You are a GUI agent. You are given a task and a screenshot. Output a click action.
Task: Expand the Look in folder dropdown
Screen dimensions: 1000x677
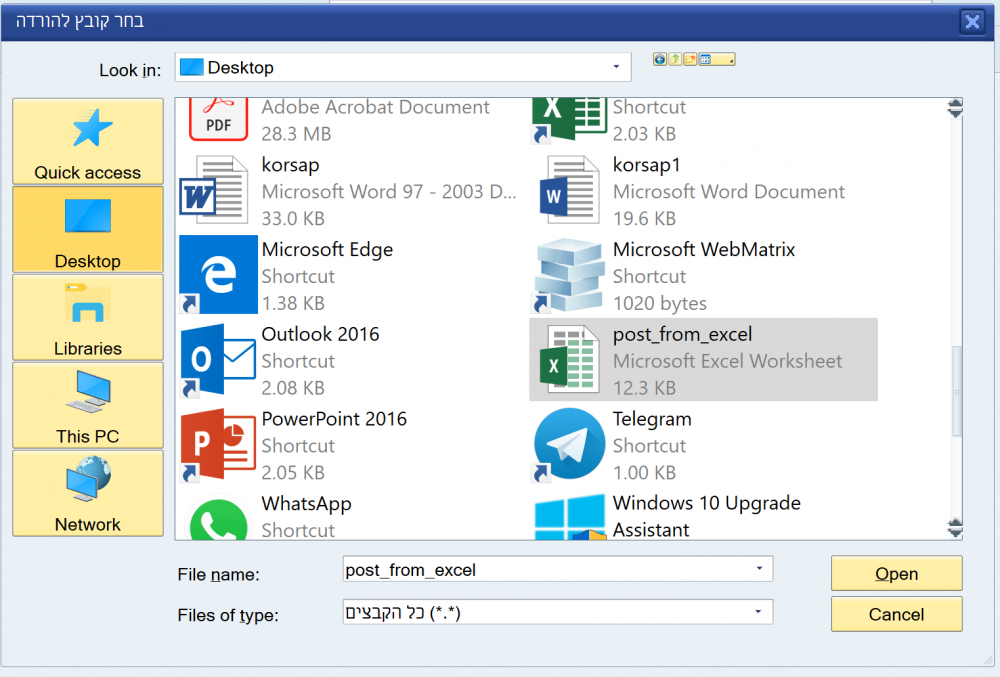tap(616, 67)
